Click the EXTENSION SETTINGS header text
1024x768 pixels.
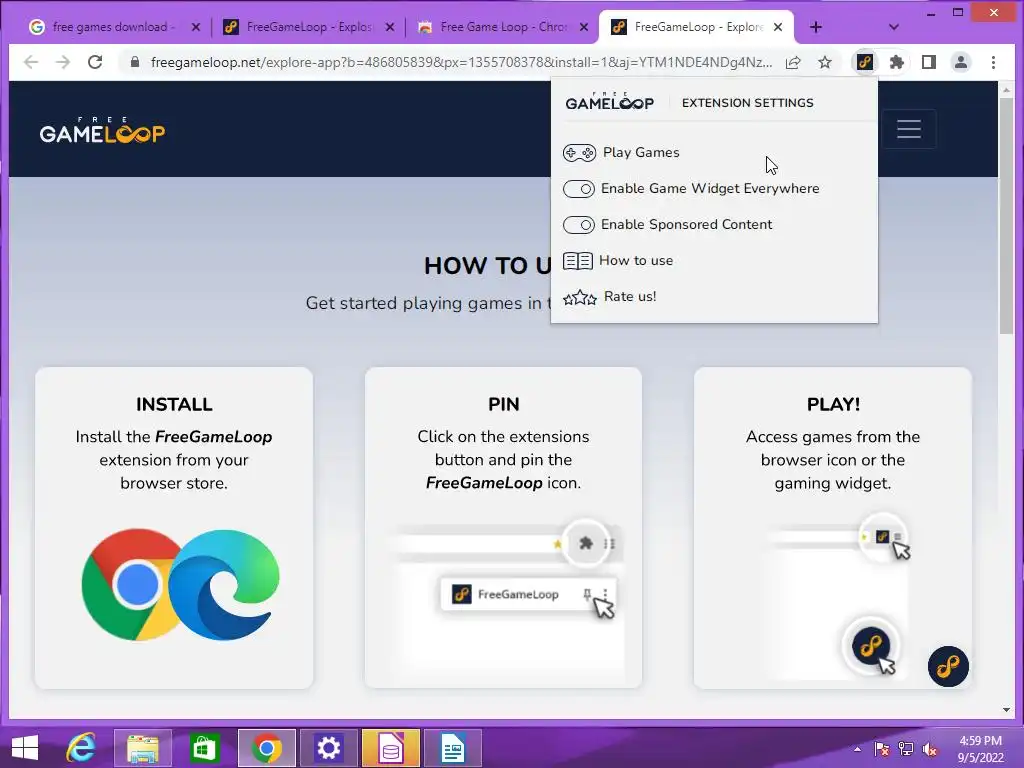747,103
